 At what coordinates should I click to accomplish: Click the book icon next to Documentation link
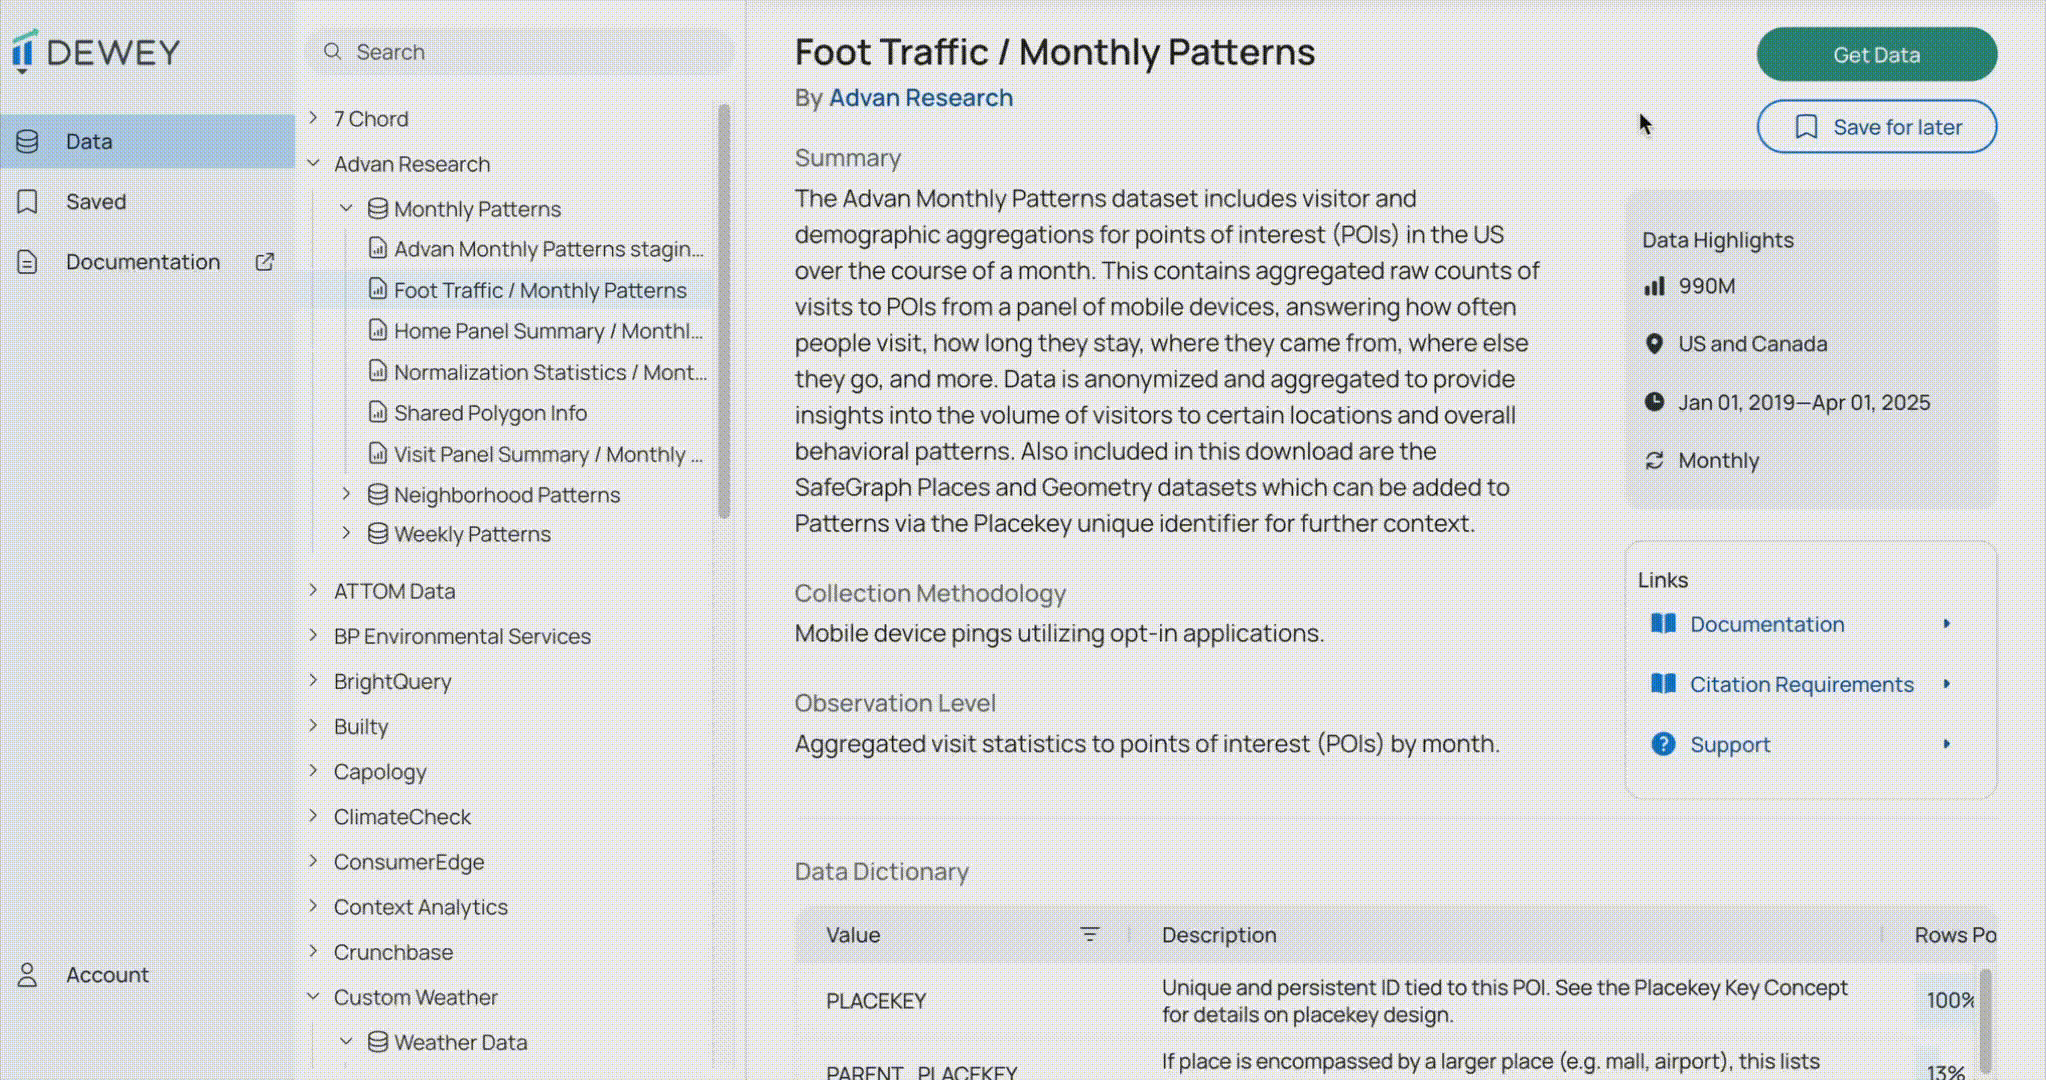pyautogui.click(x=1663, y=624)
